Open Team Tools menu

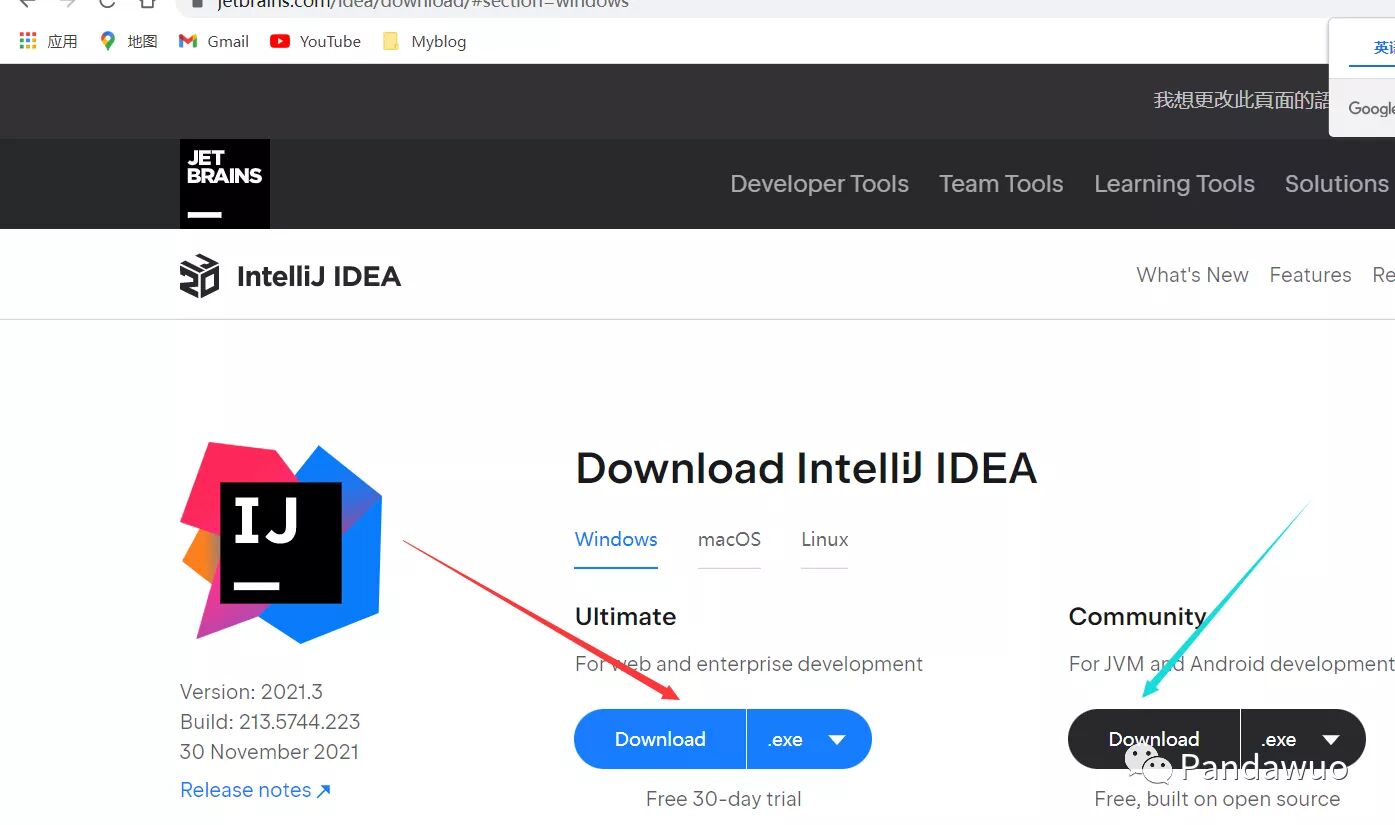[x=1001, y=184]
